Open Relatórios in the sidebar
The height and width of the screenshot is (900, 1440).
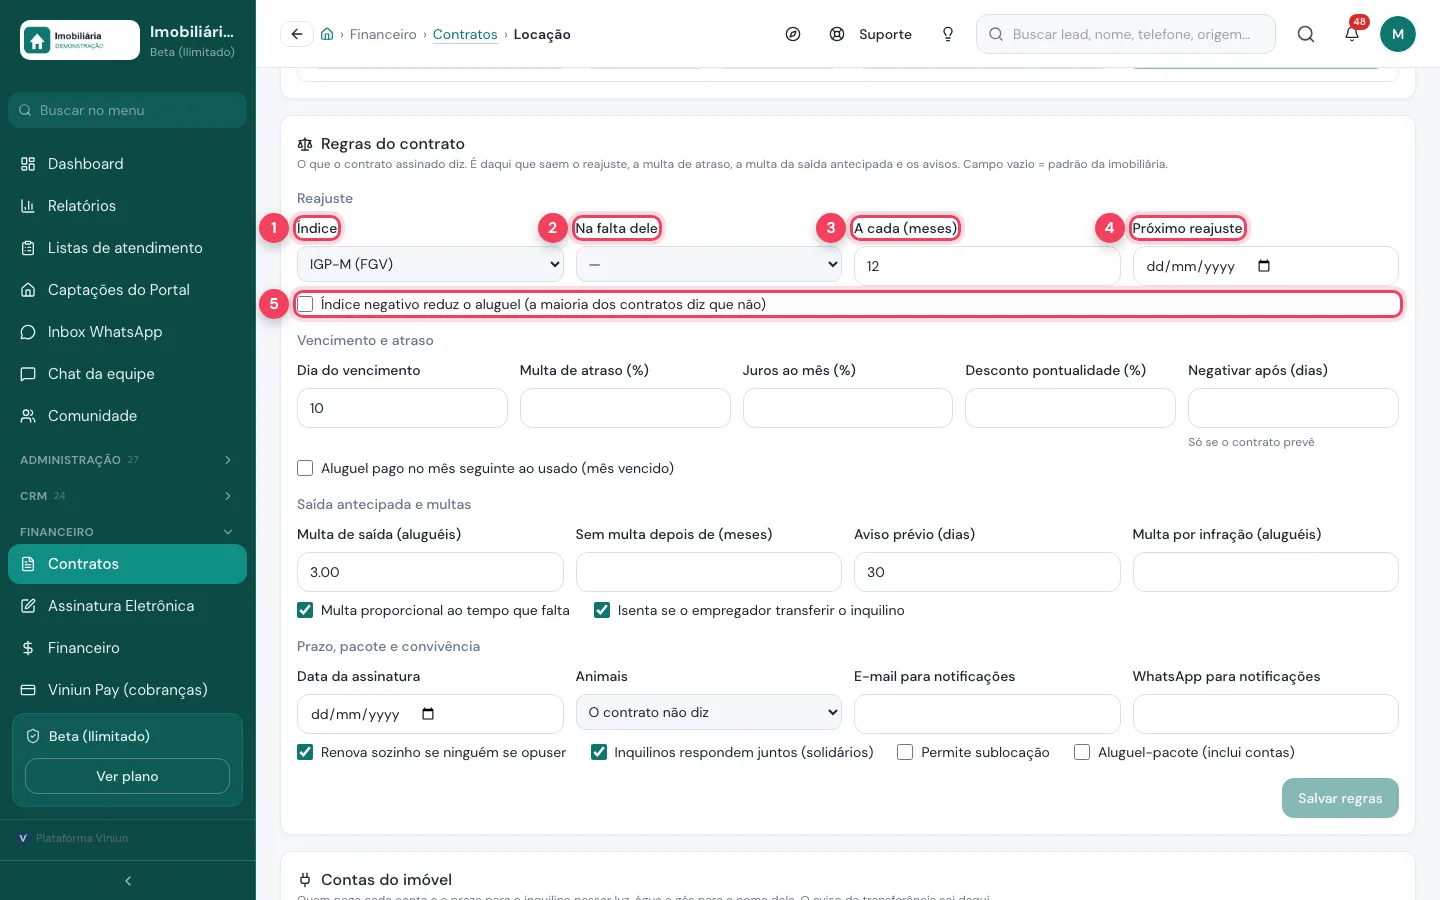pyautogui.click(x=128, y=206)
